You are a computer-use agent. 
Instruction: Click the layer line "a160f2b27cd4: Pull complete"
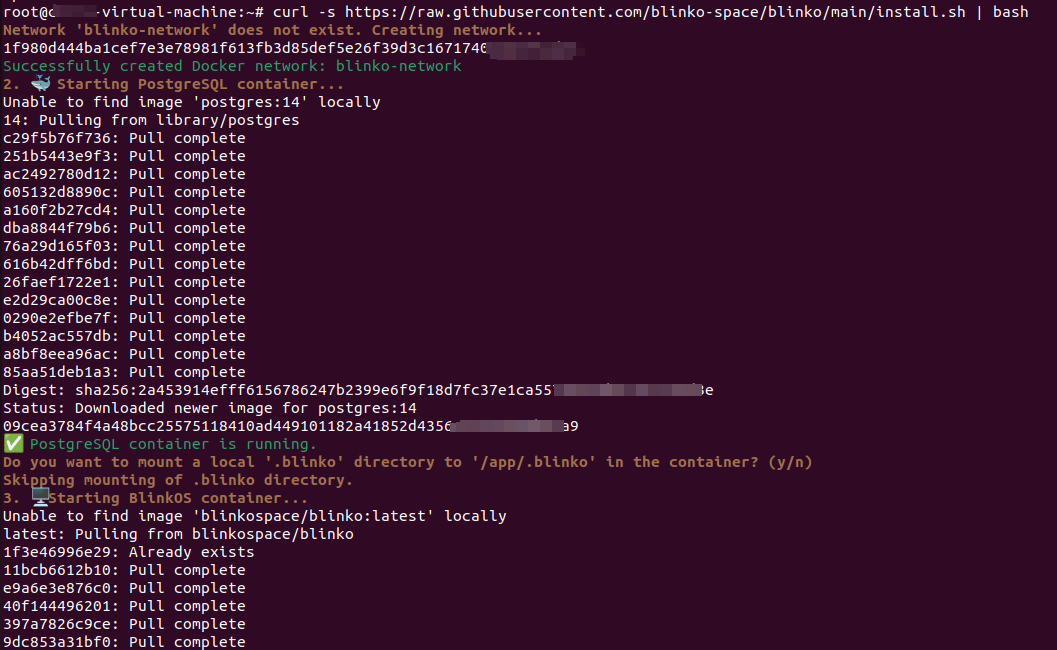tap(124, 210)
